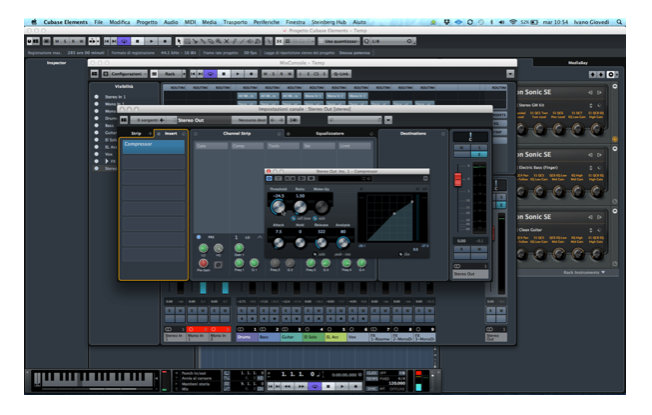Toggle visibility dot for Vox channel
The height and width of the screenshot is (415, 652).
(96, 154)
